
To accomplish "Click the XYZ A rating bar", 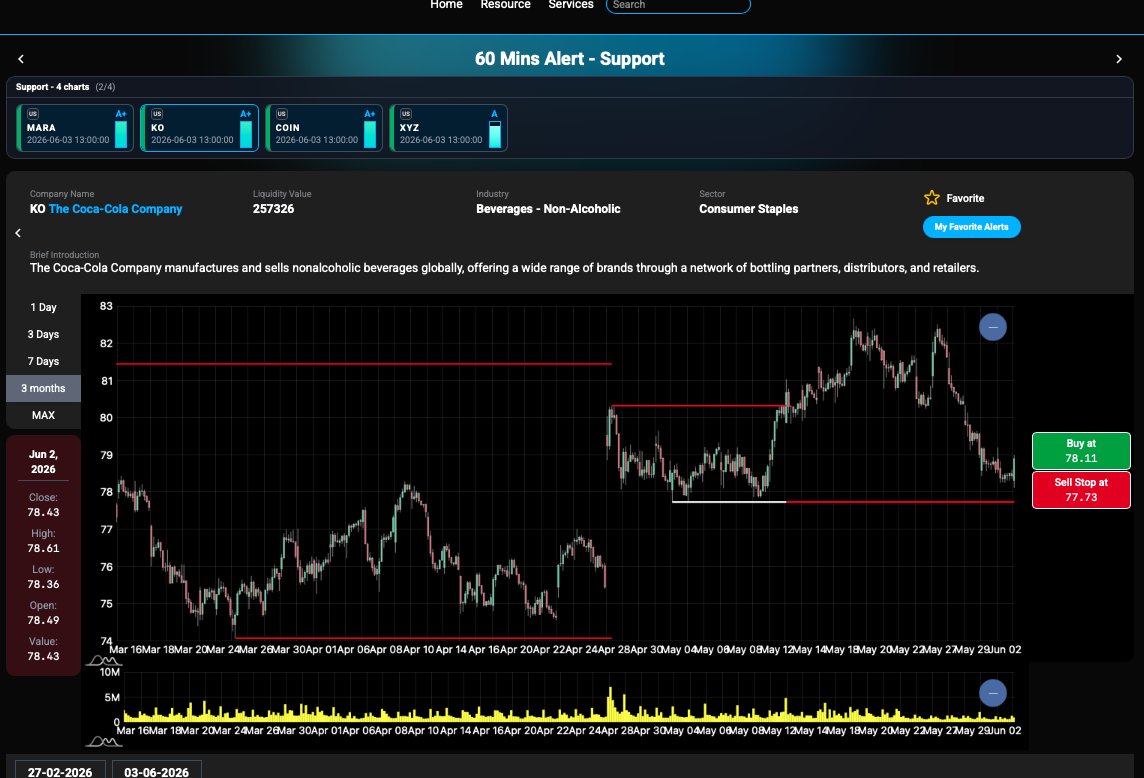I will click(495, 134).
